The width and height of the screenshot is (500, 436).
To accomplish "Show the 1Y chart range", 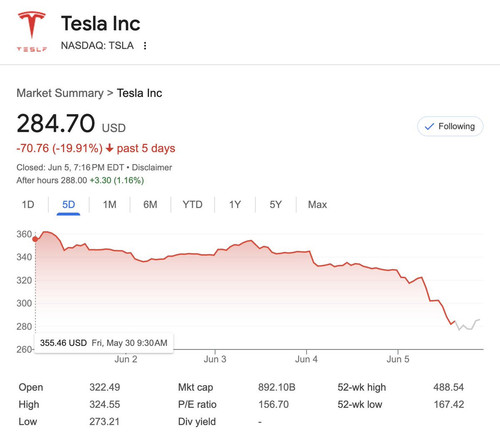I will 235,204.
